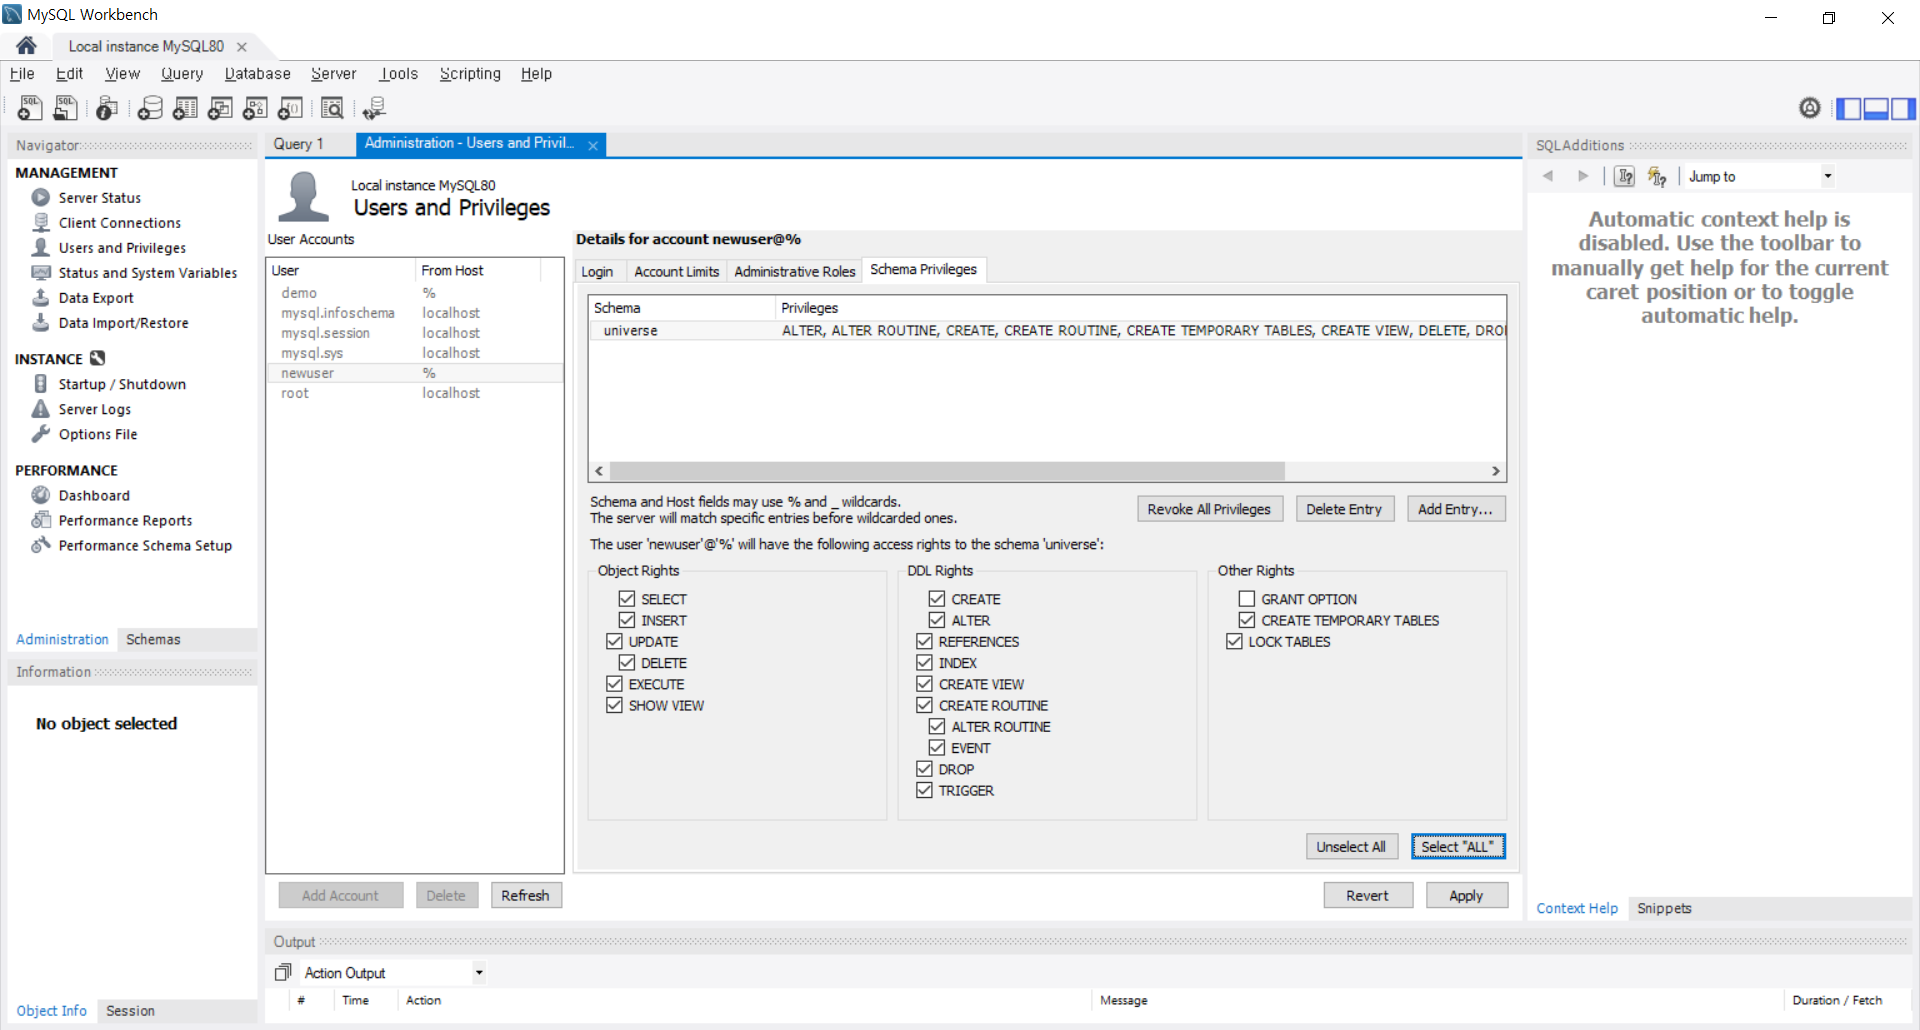1920x1030 pixels.
Task: Click the Add Entry button
Action: [1455, 509]
